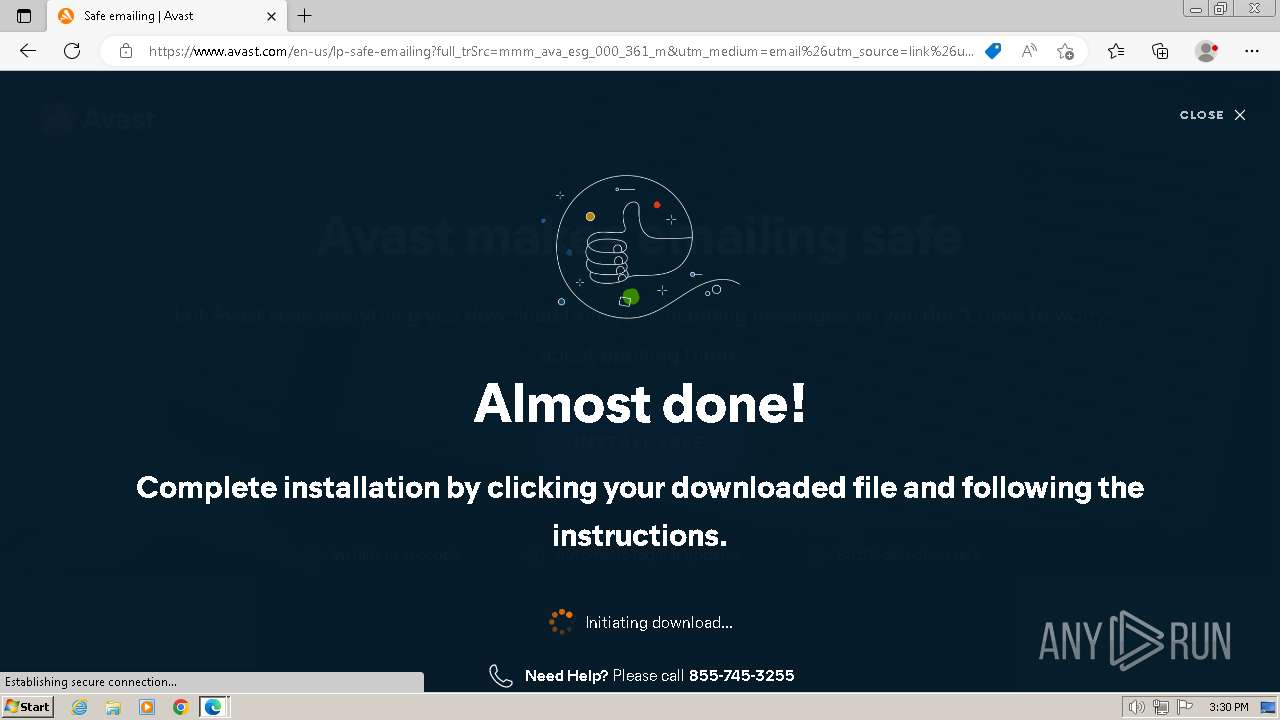Launch Chrome from taskbar

click(180, 707)
